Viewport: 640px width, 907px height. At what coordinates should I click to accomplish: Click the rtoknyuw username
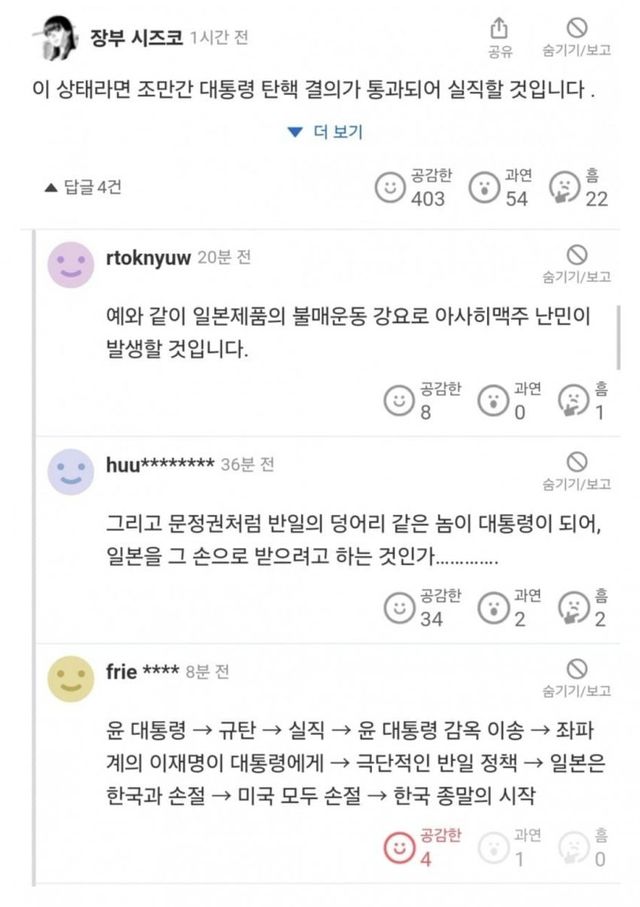click(148, 258)
